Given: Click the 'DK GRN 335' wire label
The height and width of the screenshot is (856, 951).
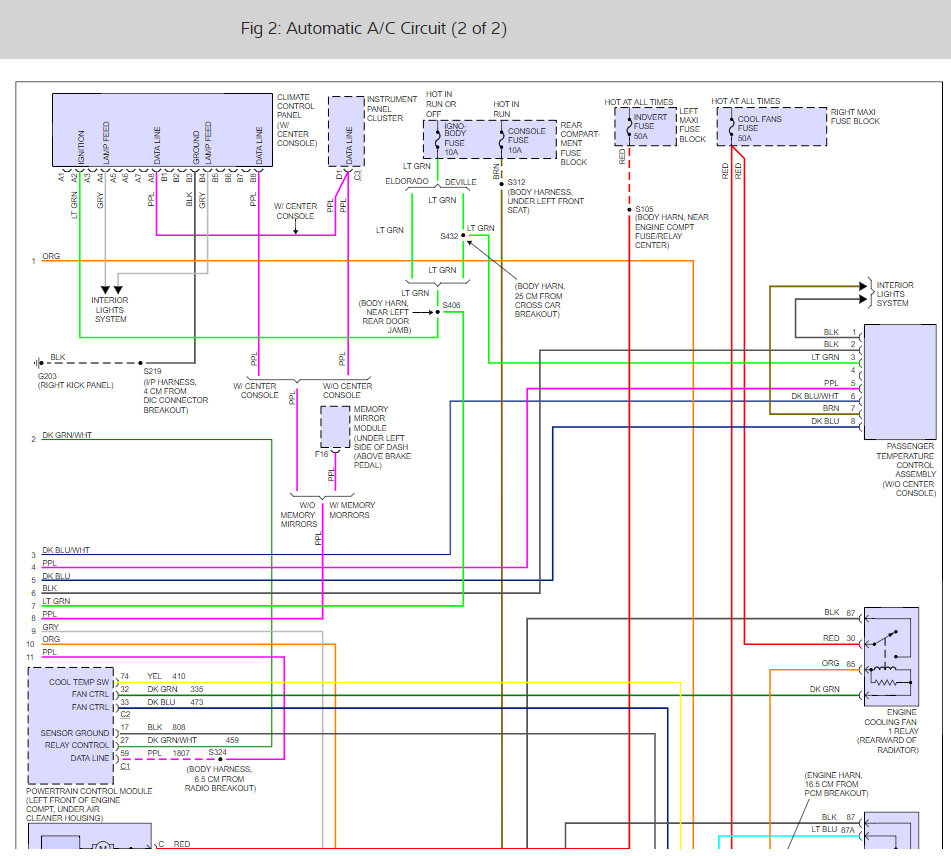Looking at the screenshot, I should pos(175,689).
